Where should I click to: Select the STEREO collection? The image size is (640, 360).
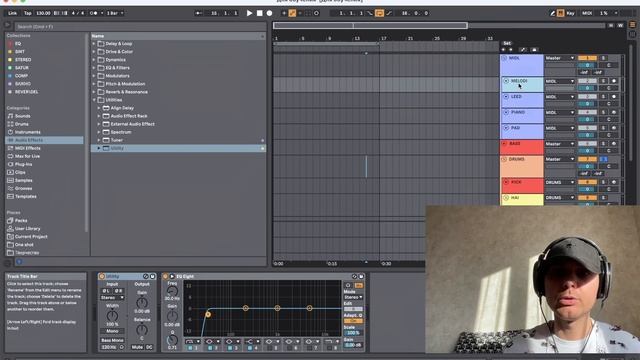23,60
